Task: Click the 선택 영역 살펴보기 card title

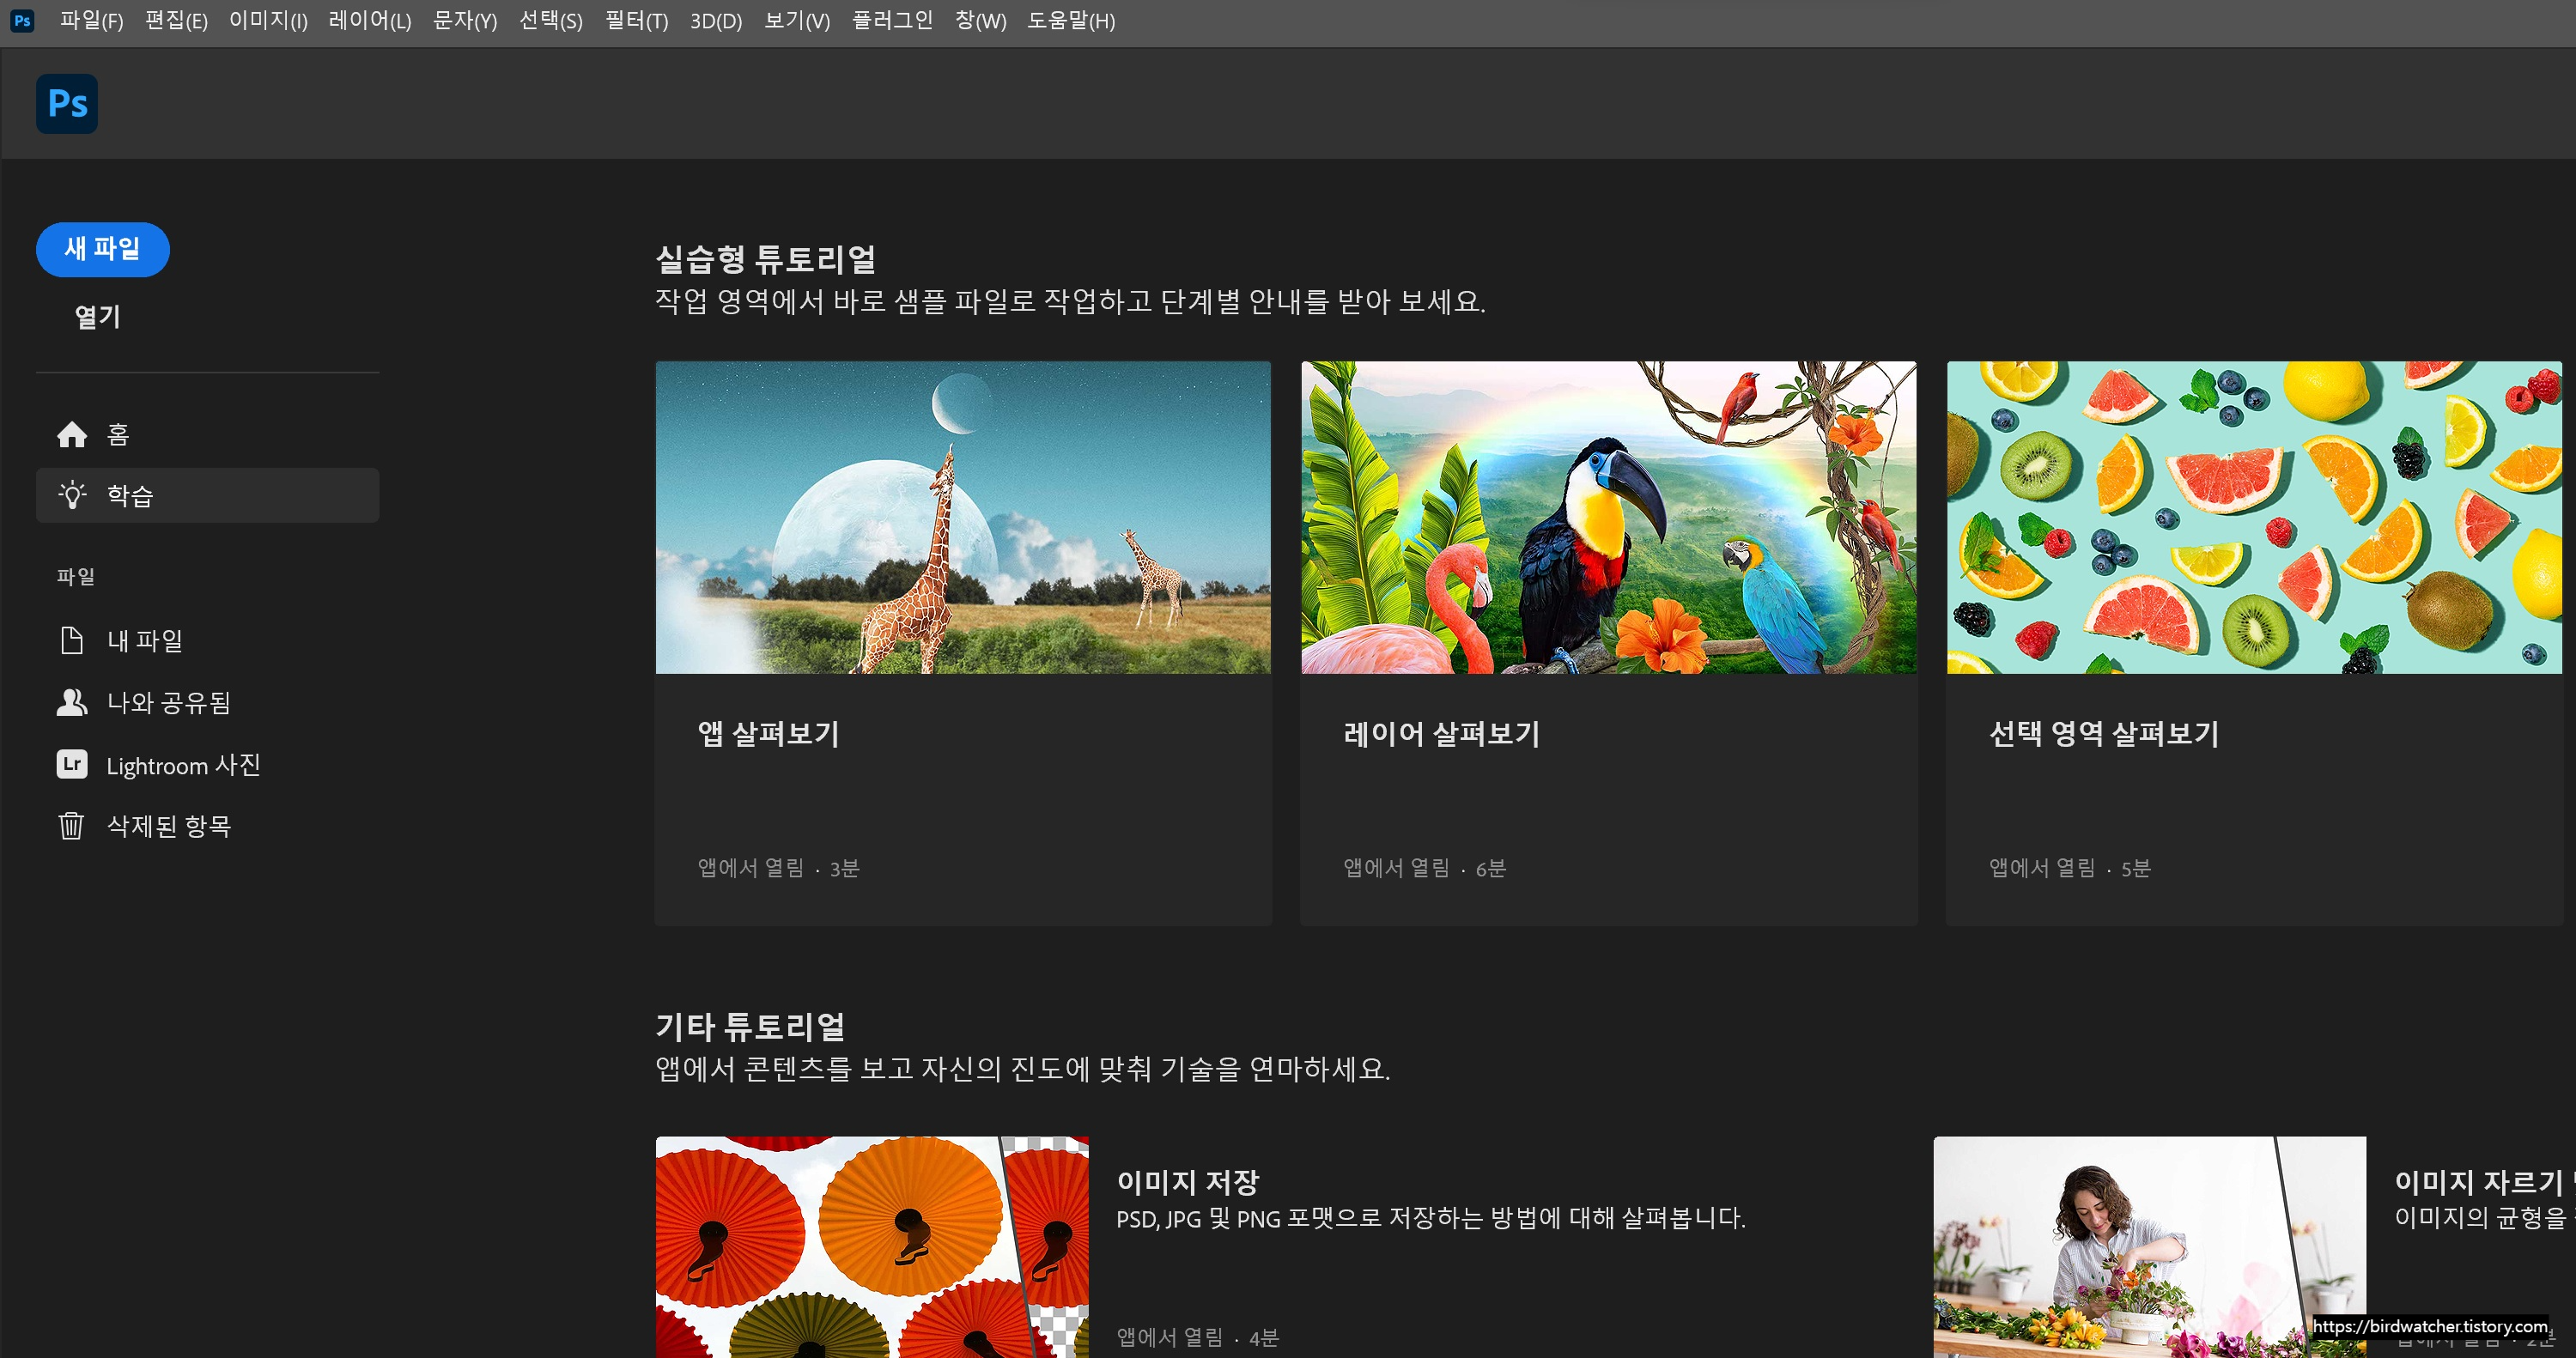Action: coord(2104,734)
